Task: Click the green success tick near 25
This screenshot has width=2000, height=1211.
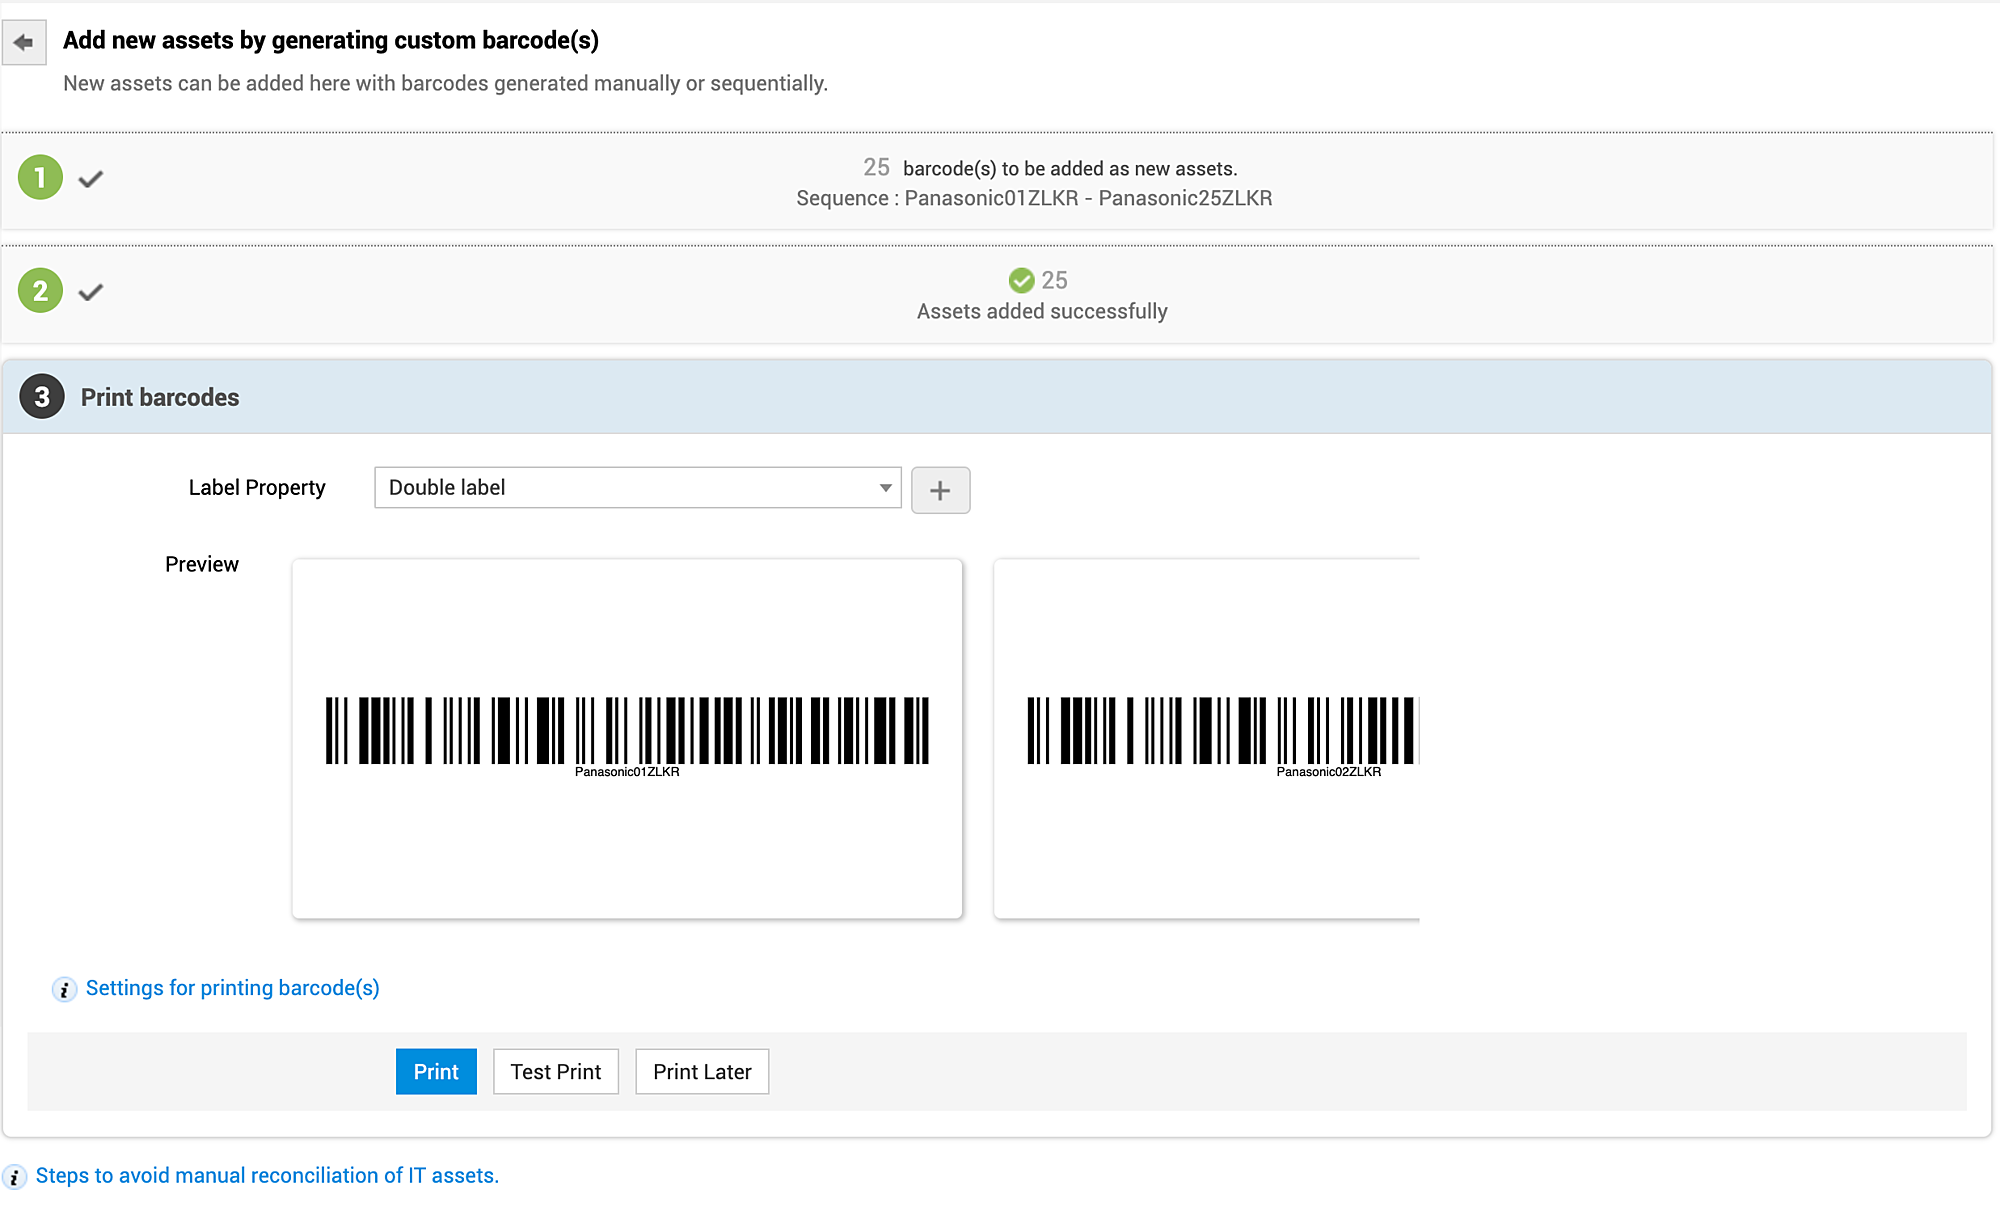Action: [x=1021, y=280]
